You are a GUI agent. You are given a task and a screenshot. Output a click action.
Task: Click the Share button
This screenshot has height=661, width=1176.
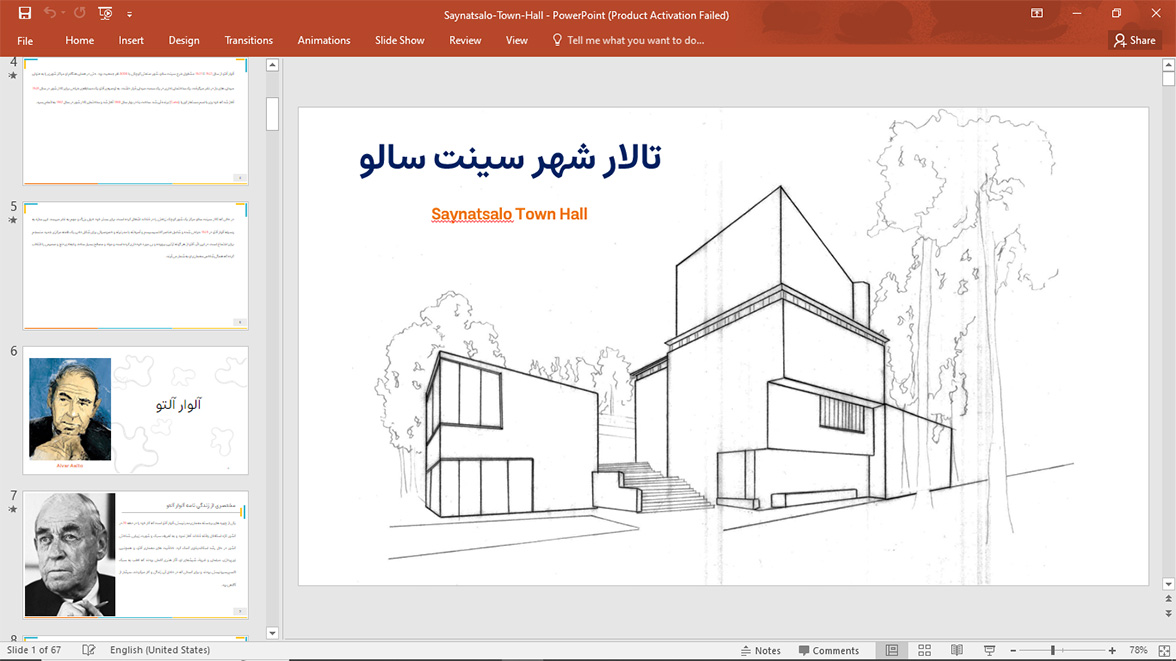[x=1135, y=41]
